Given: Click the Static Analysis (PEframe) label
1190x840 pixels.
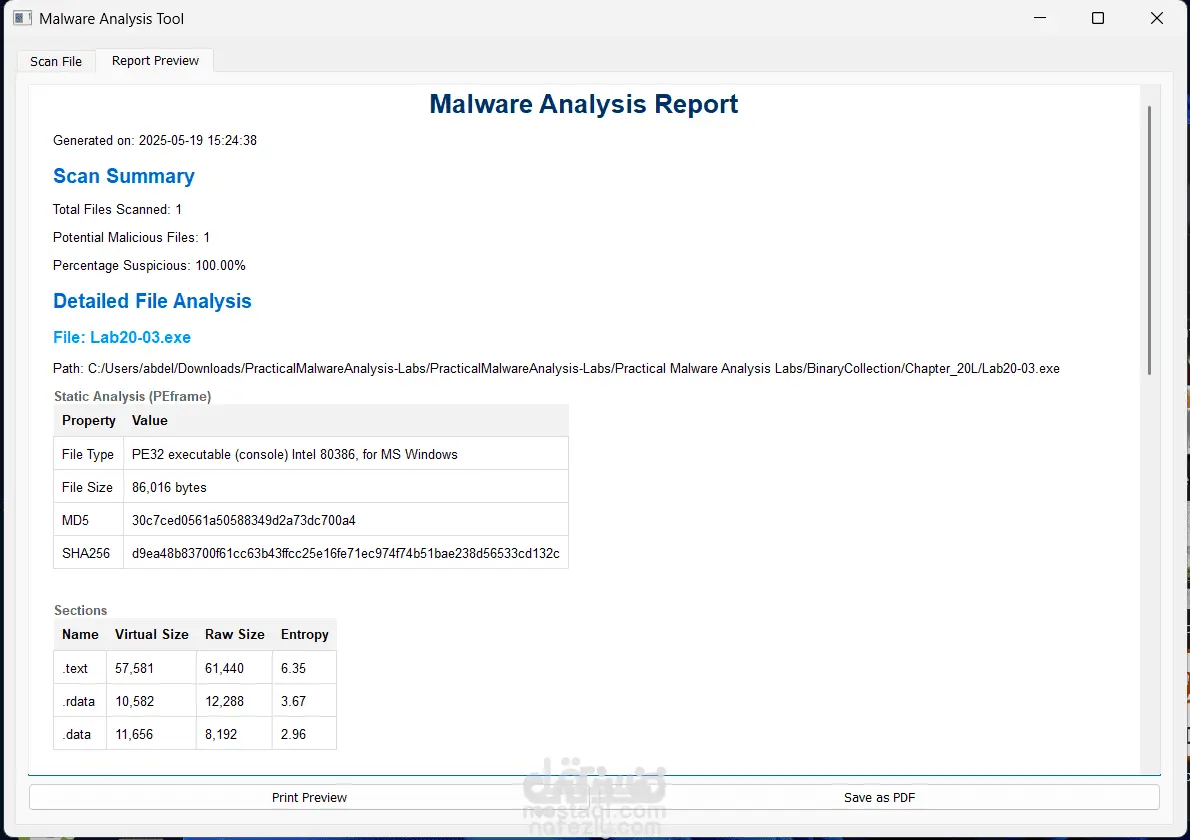Looking at the screenshot, I should 133,396.
